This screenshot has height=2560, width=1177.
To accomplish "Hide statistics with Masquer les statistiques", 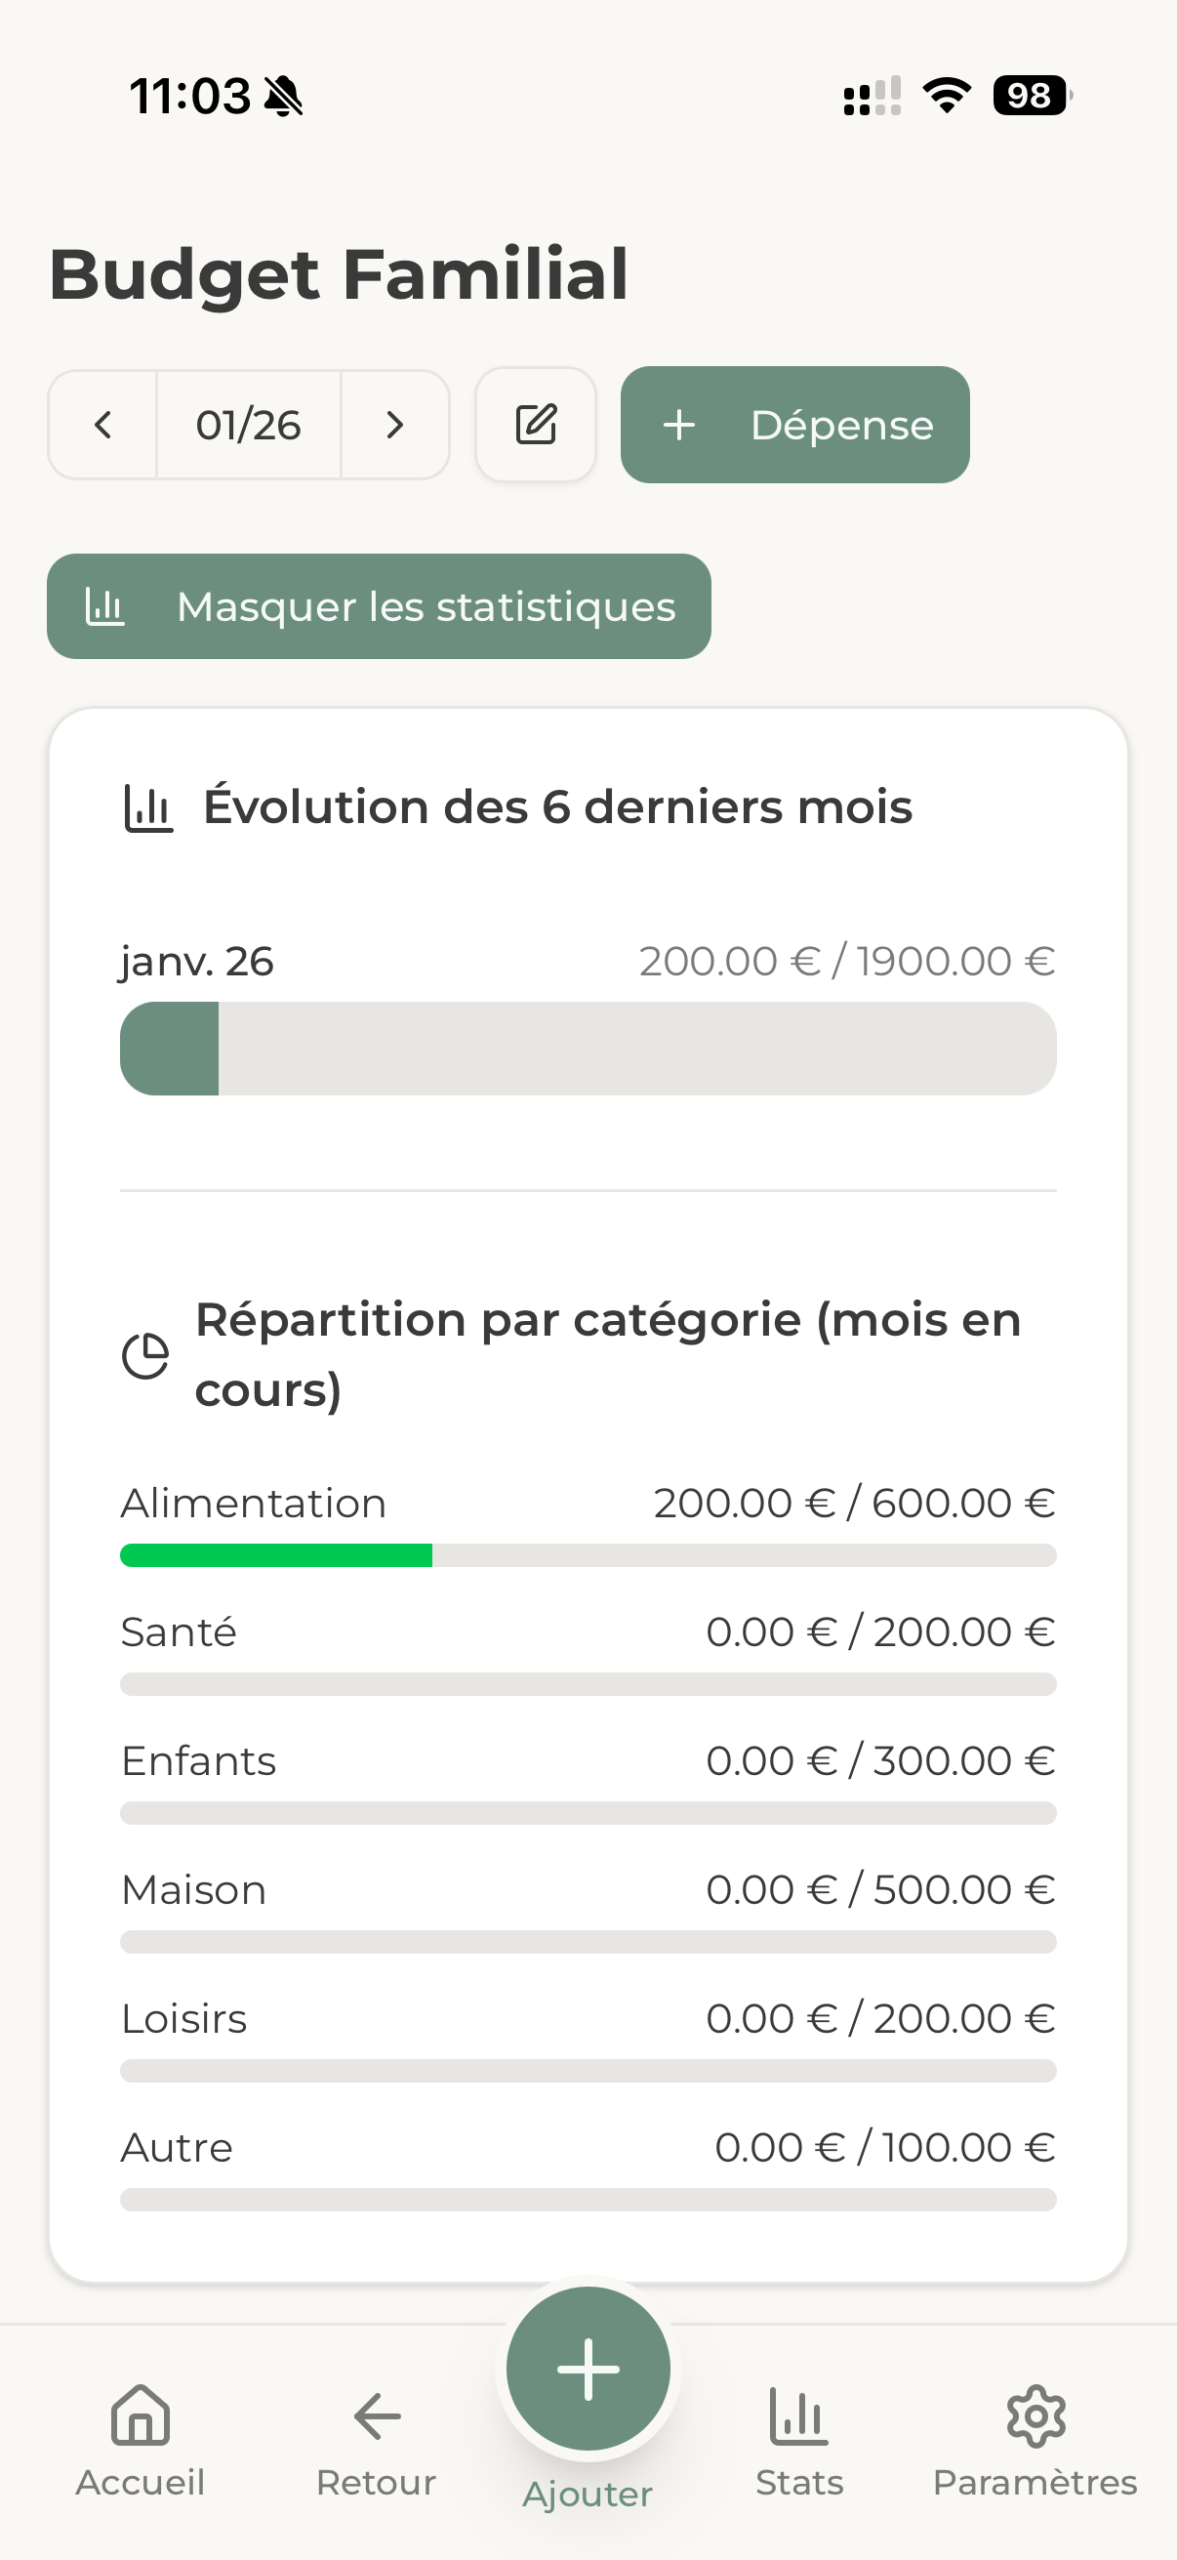I will [379, 606].
